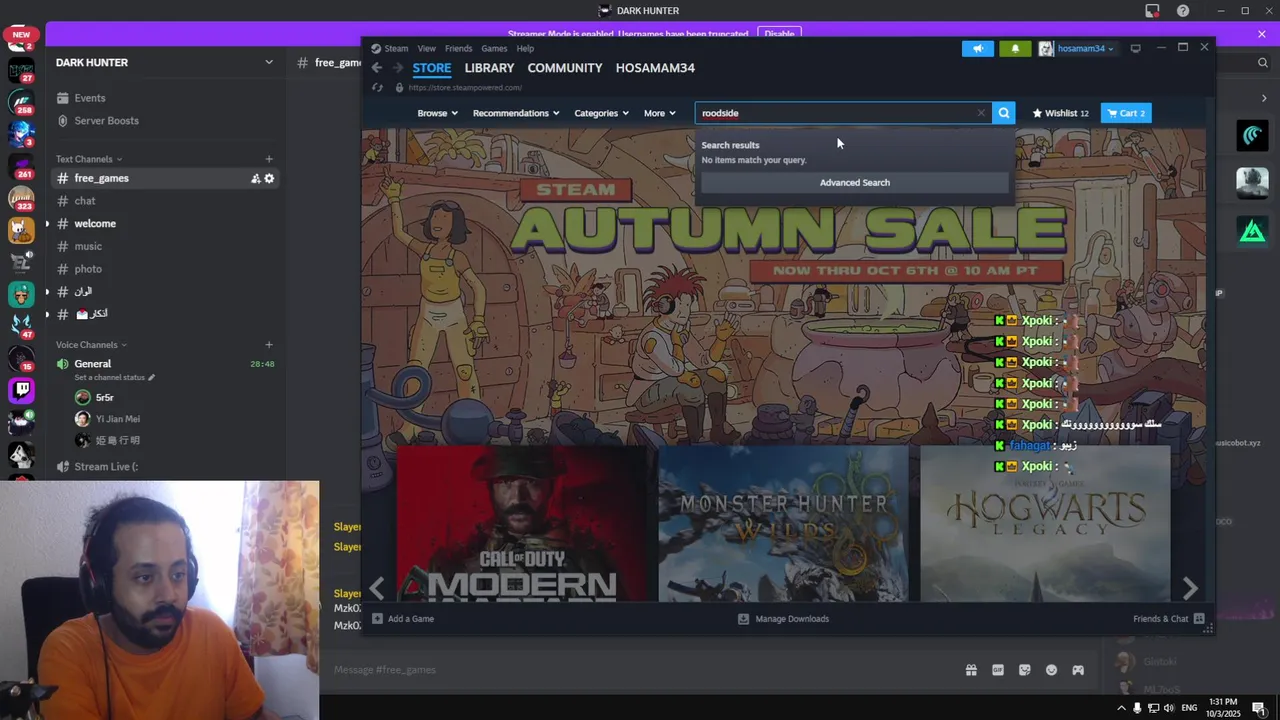The image size is (1280, 720).
Task: Switch Steam to Big Picture mode icon
Action: click(1135, 48)
